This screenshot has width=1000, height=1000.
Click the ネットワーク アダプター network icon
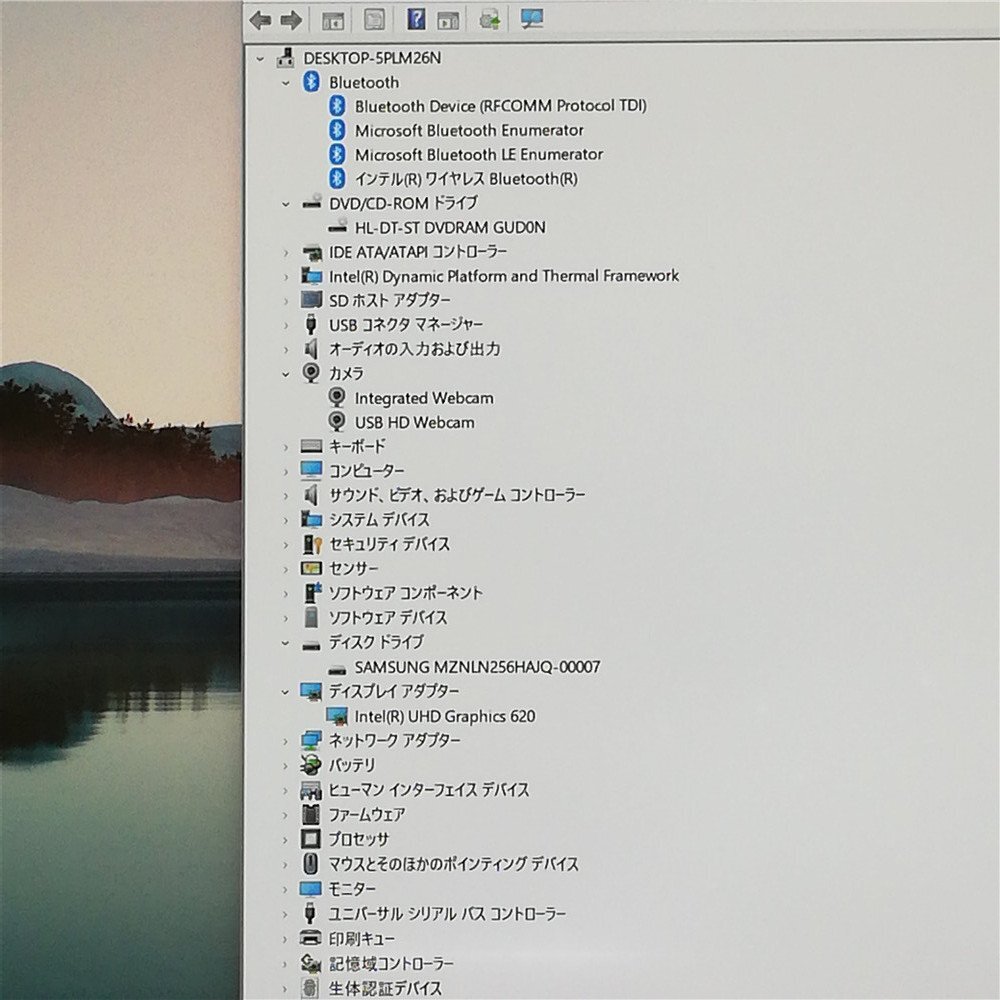tap(311, 740)
